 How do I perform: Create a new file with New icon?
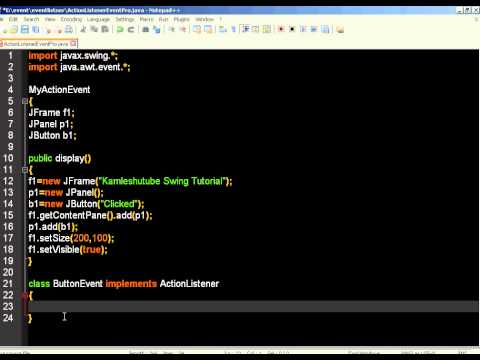click(x=5, y=30)
